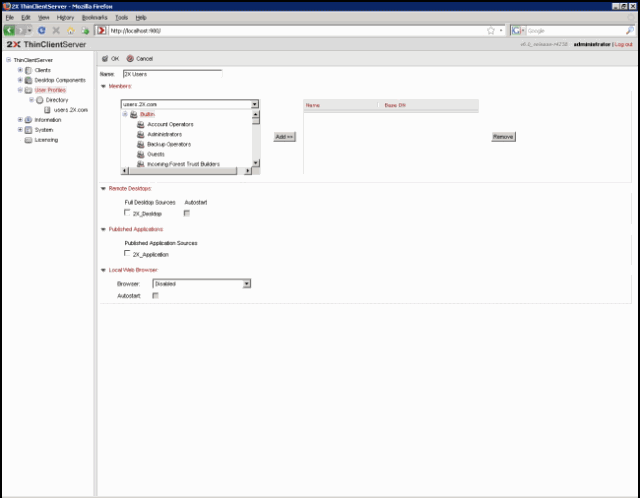This screenshot has height=498, width=640.
Task: Collapse the Members section triangle
Action: 103,86
